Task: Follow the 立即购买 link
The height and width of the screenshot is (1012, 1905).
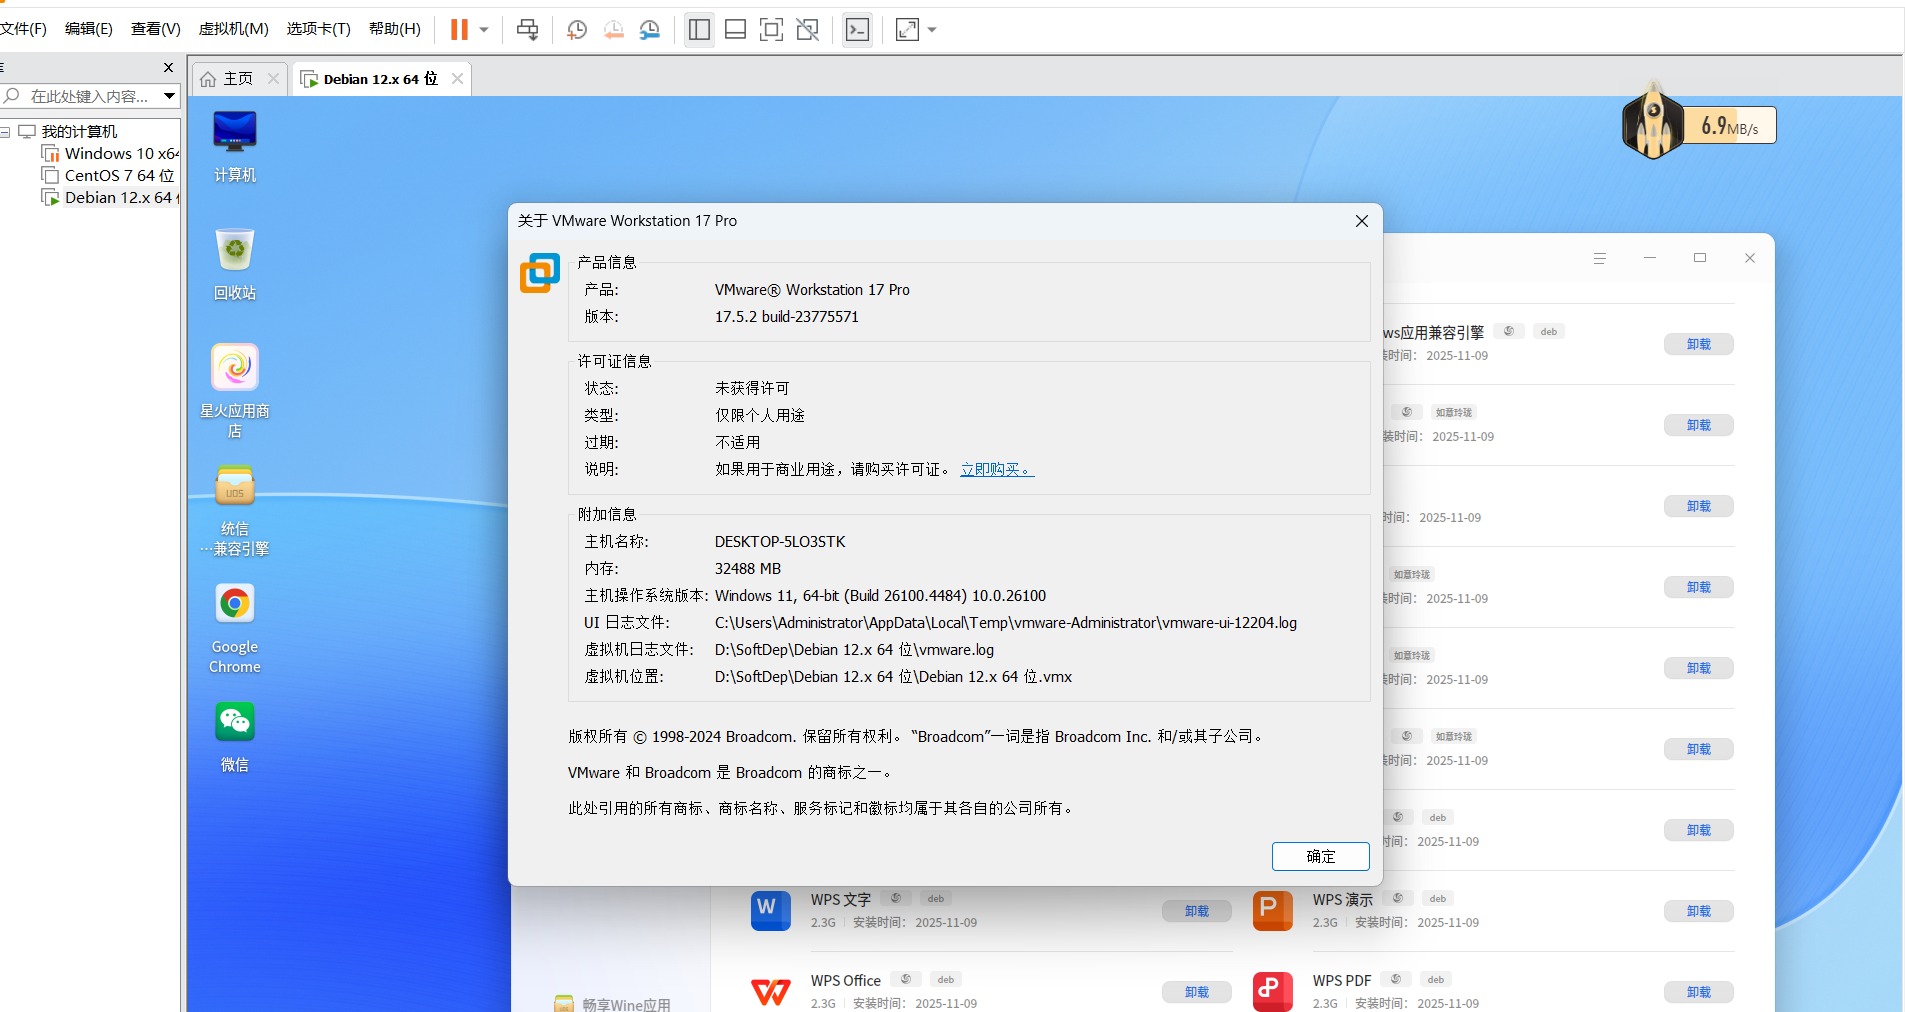Action: tap(997, 469)
